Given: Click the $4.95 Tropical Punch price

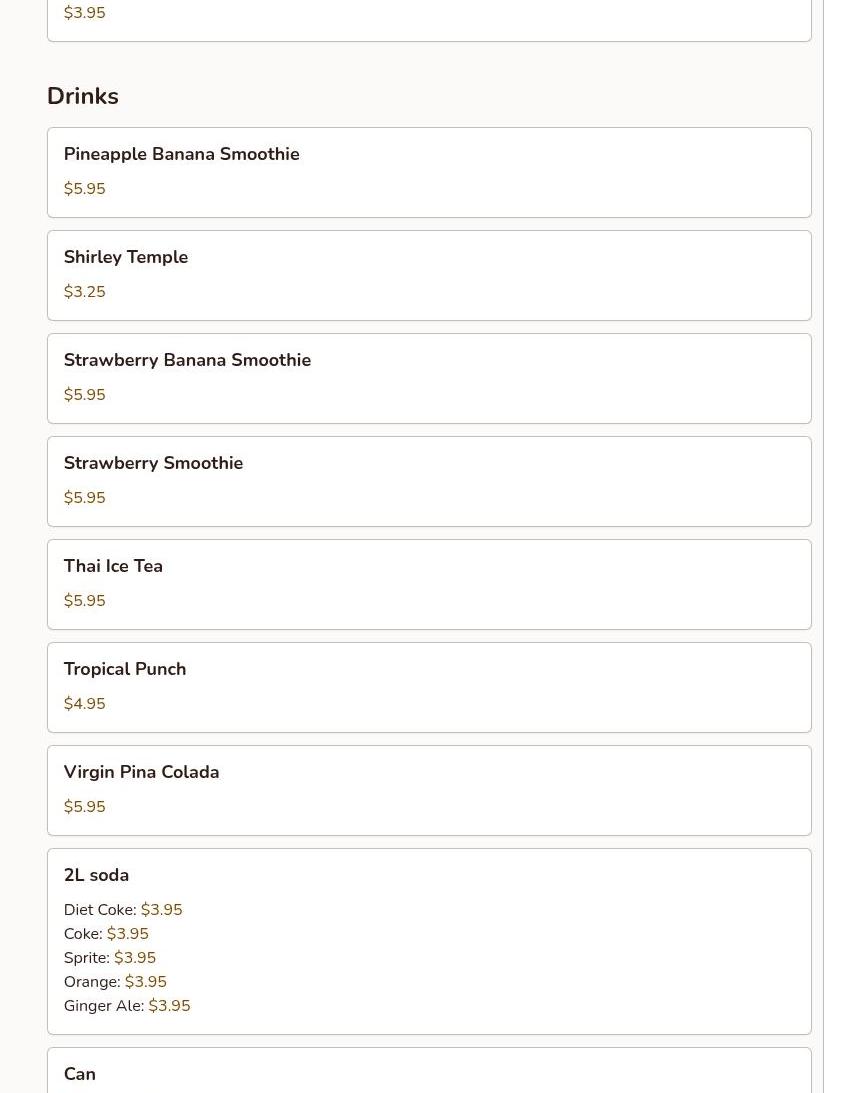Looking at the screenshot, I should click(84, 704).
